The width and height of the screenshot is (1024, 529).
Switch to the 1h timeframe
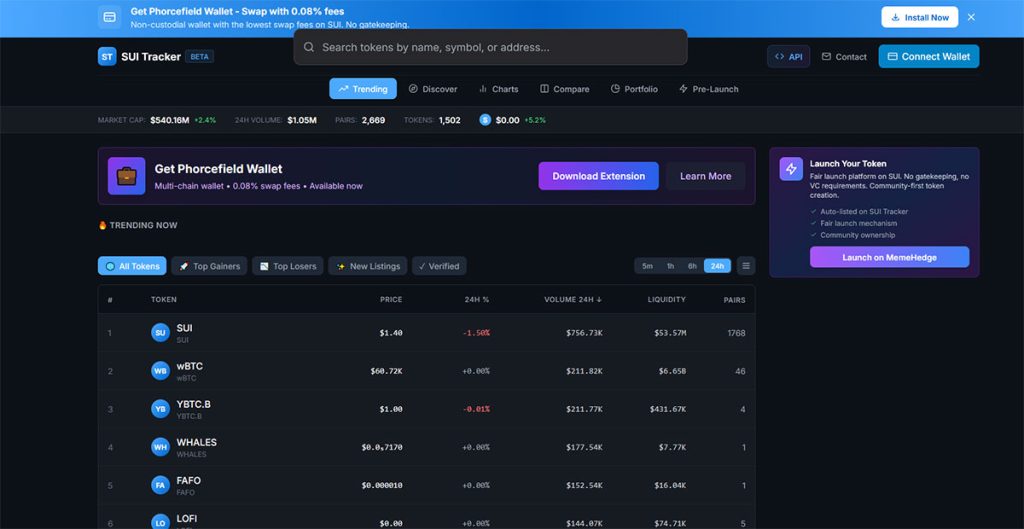click(x=670, y=266)
